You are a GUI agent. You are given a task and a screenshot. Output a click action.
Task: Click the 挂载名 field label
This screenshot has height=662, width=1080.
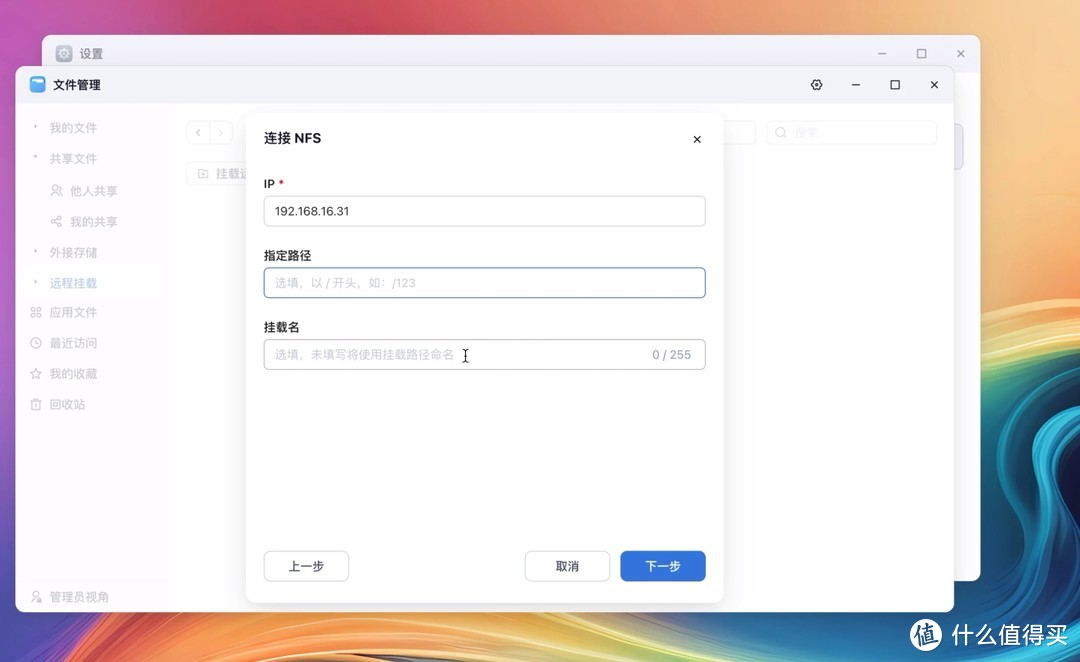282,327
